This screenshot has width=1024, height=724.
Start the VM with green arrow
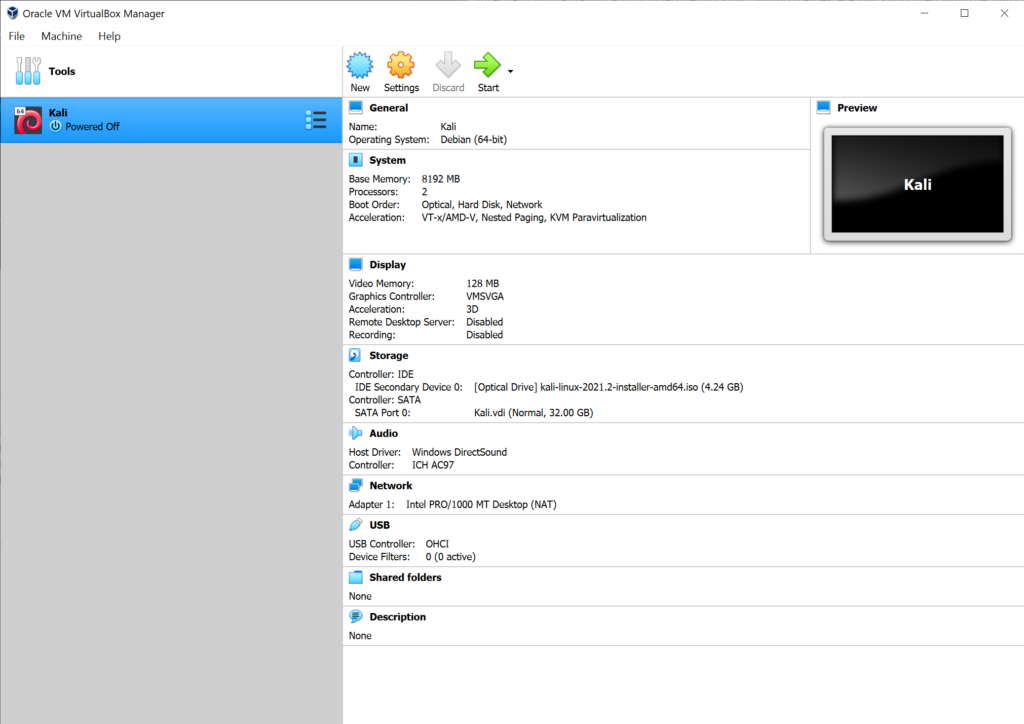pos(487,65)
